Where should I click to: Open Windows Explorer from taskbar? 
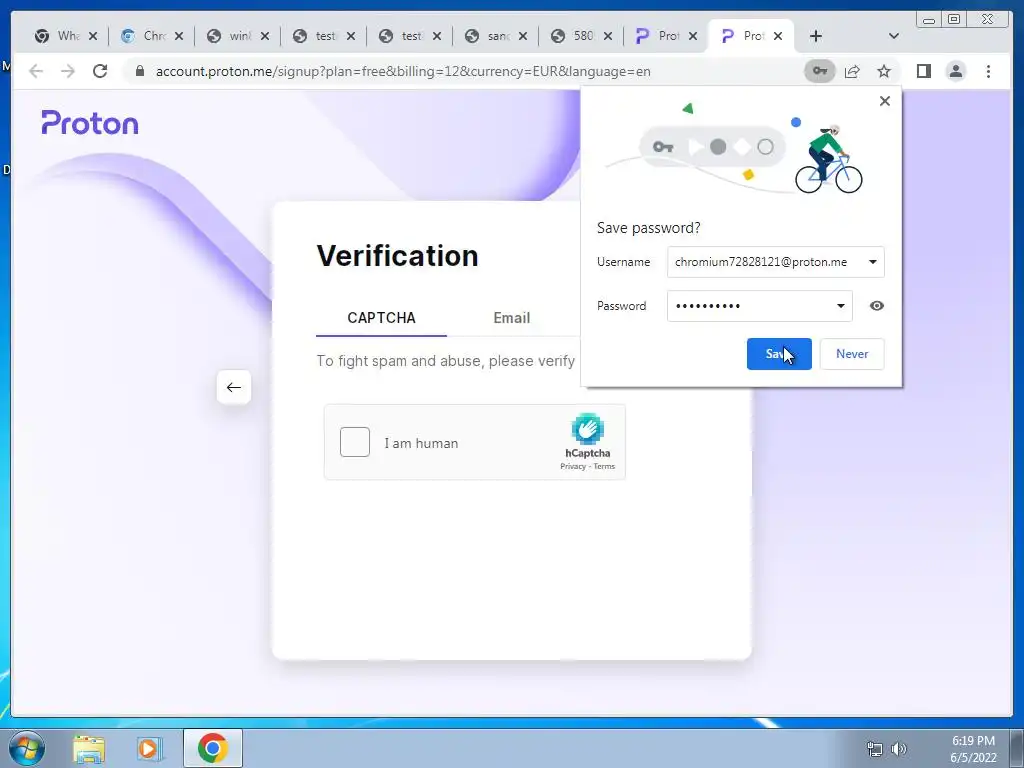(89, 748)
